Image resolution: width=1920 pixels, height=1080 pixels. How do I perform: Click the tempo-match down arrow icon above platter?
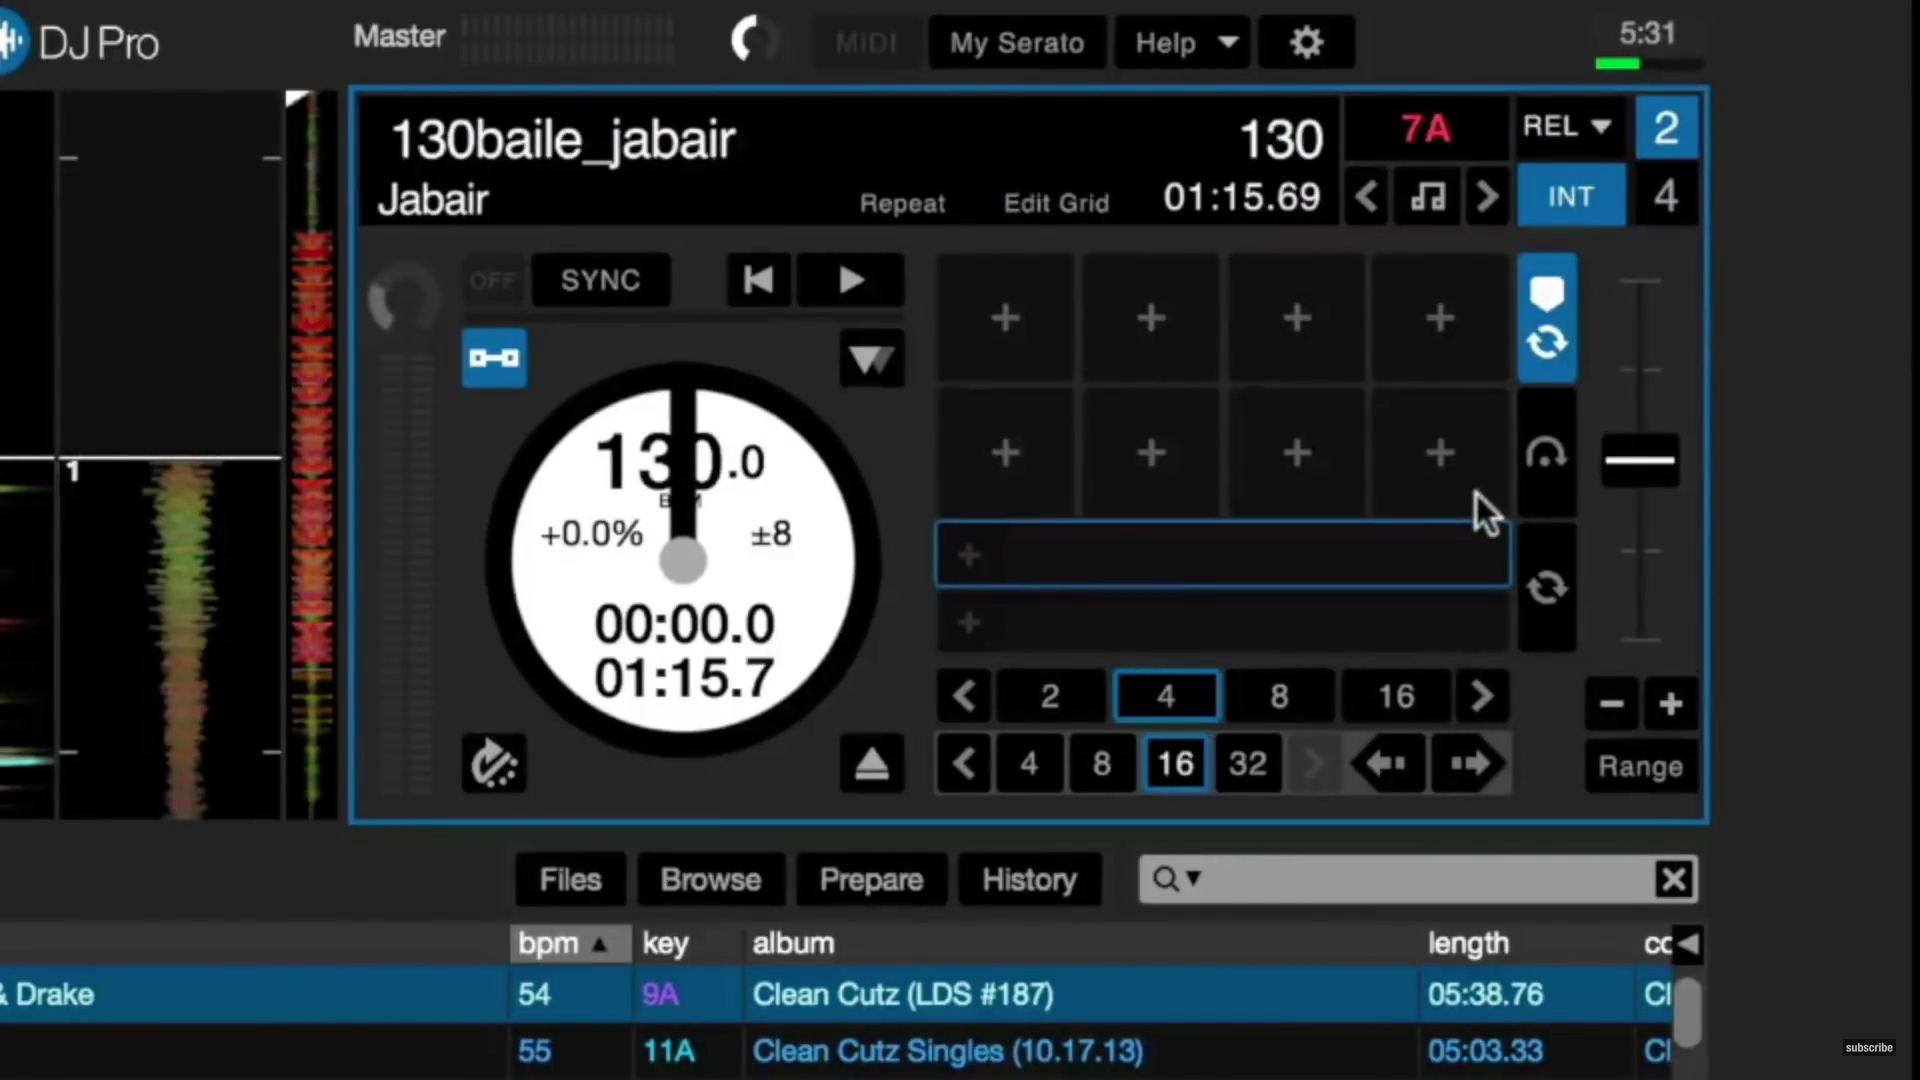coord(871,358)
